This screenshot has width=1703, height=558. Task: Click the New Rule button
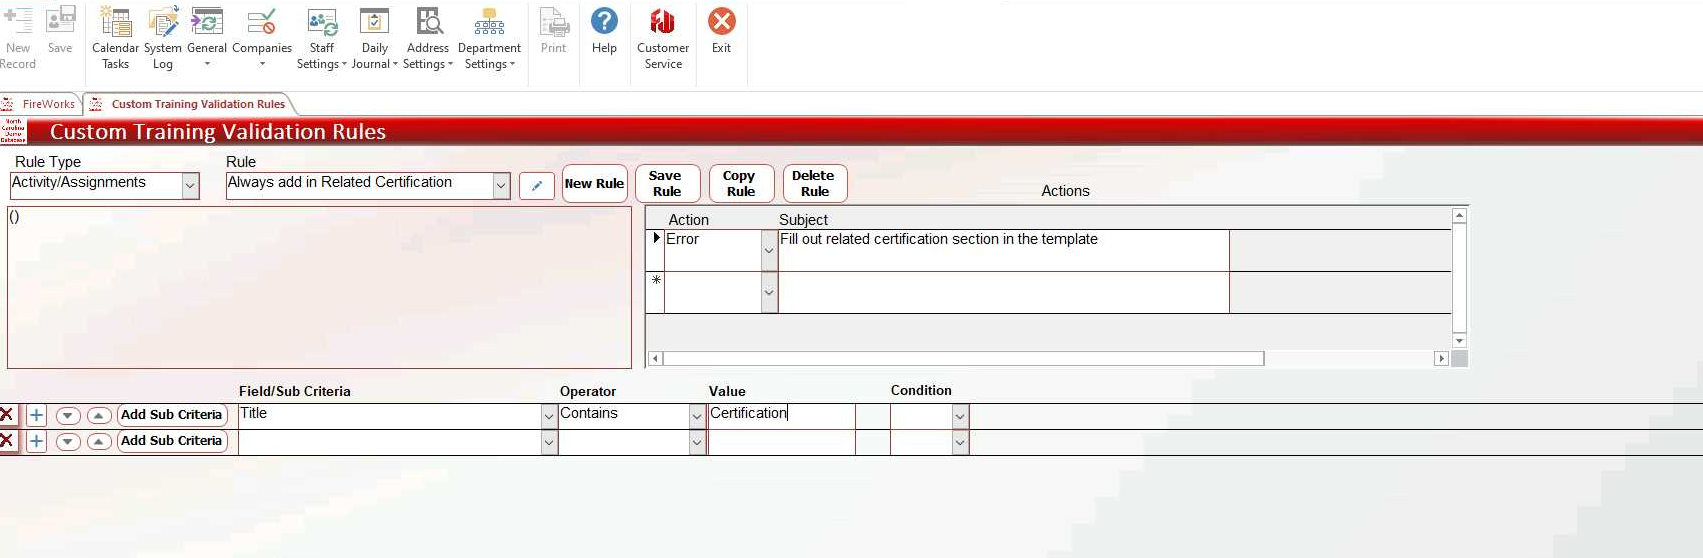point(595,184)
